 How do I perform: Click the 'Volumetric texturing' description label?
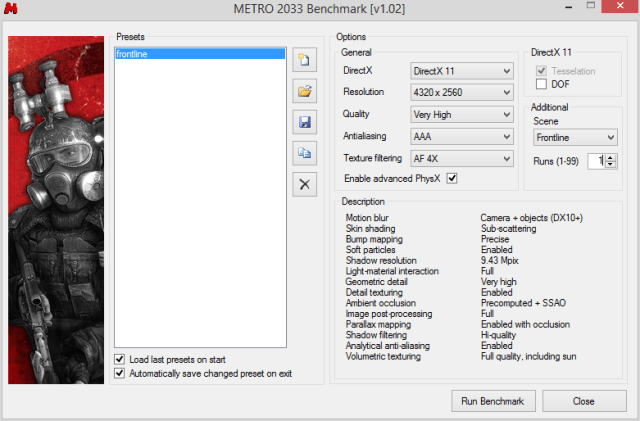[383, 356]
